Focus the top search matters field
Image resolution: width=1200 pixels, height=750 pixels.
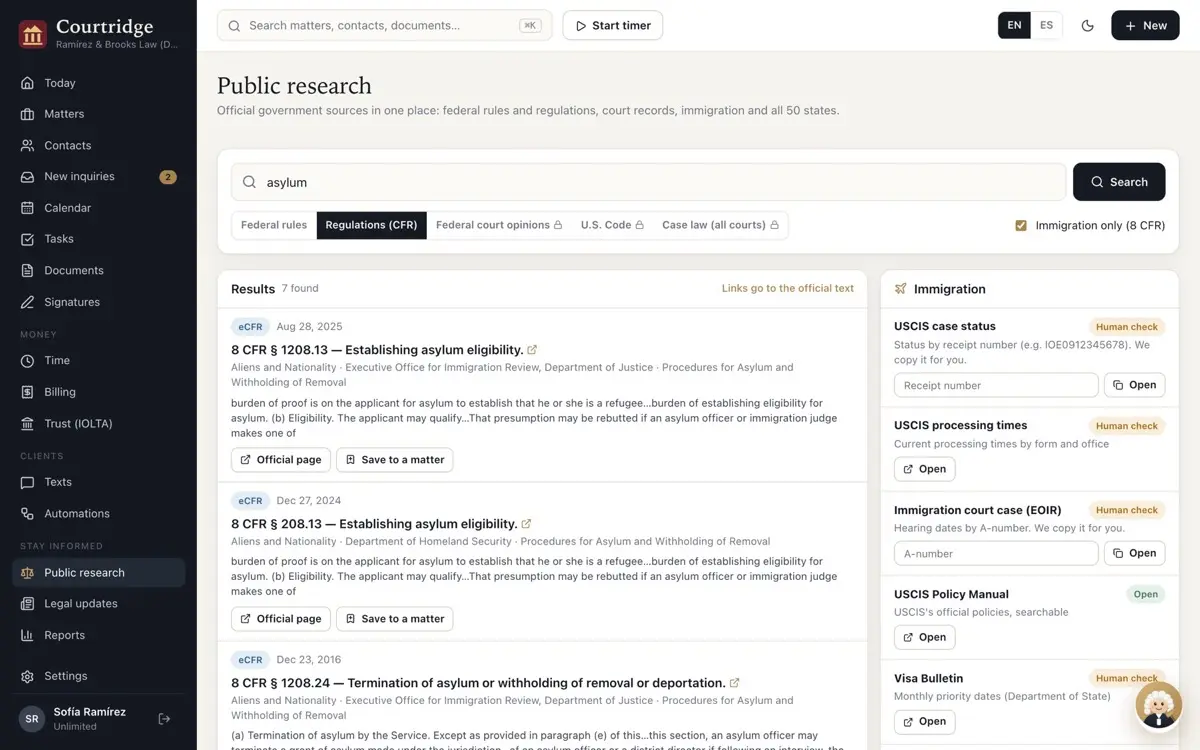click(x=384, y=25)
